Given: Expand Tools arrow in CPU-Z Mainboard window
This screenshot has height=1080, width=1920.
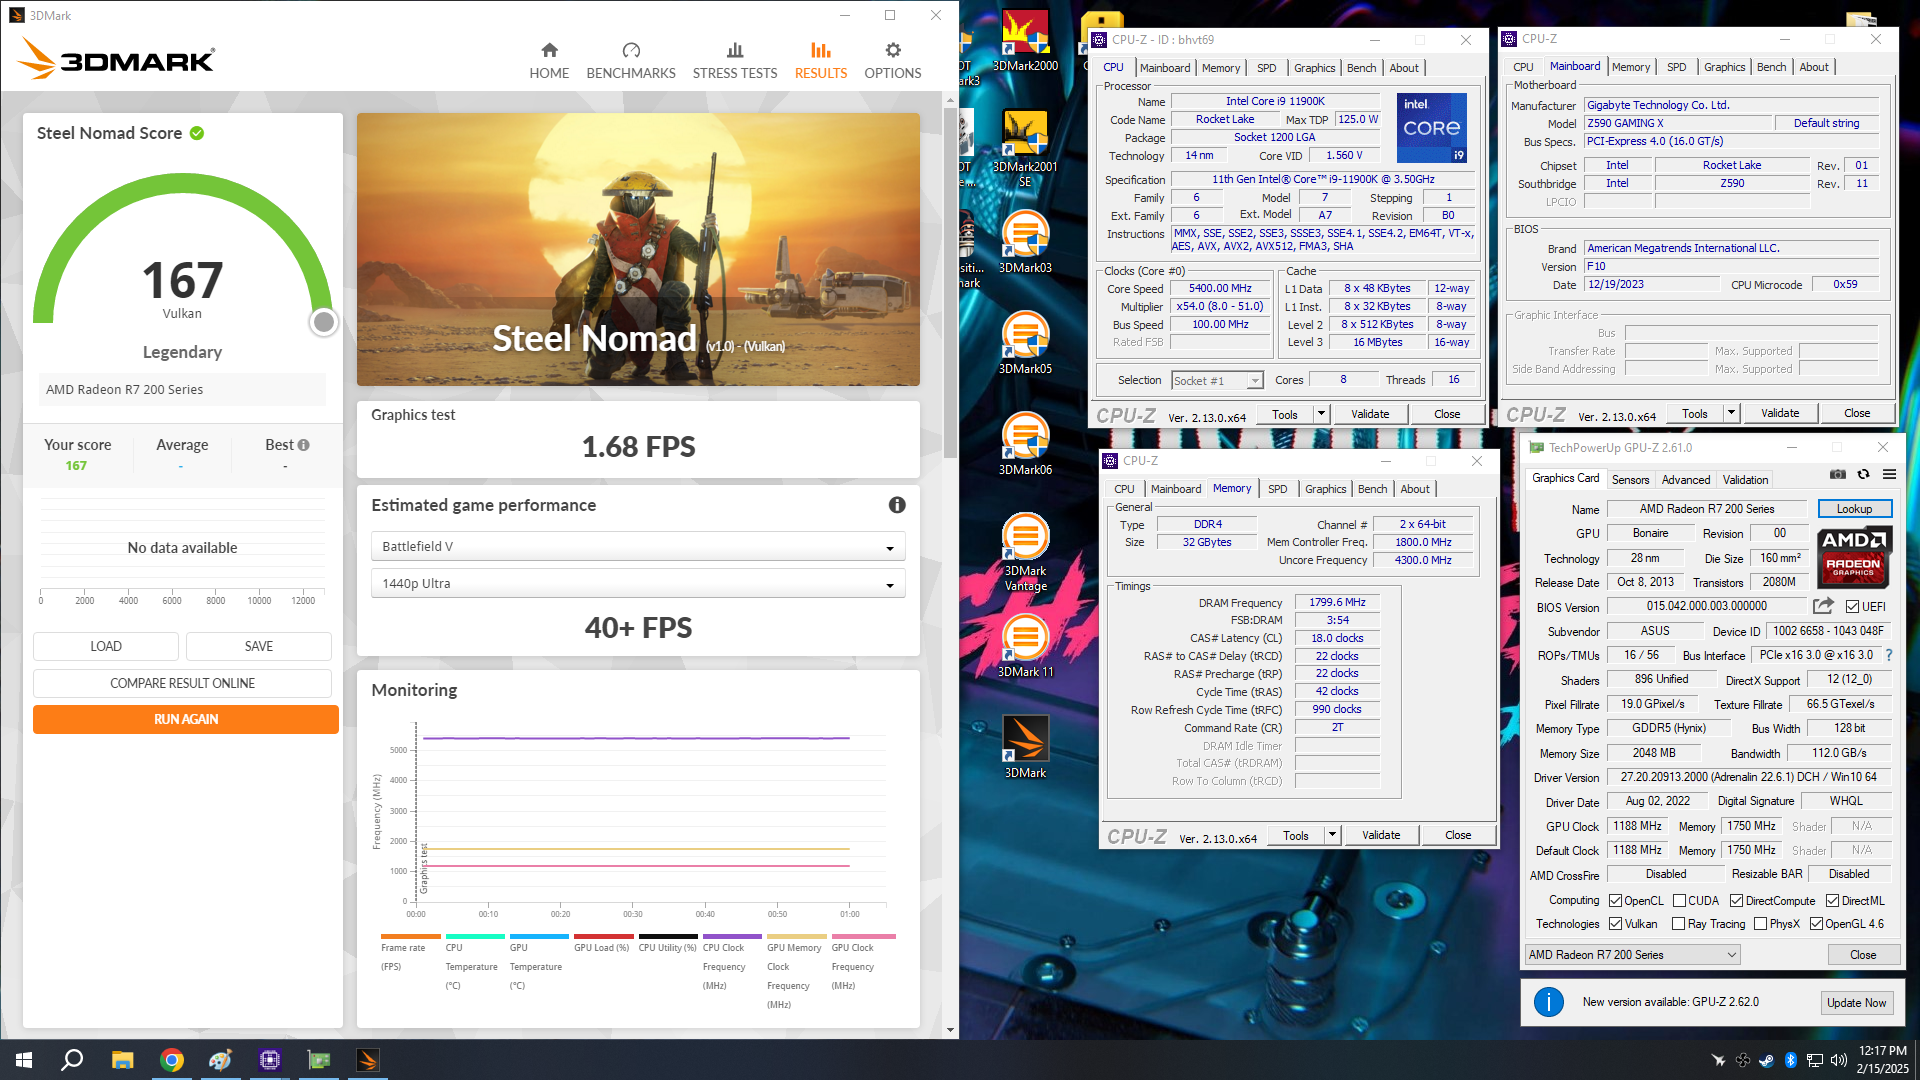Looking at the screenshot, I should pos(1731,413).
